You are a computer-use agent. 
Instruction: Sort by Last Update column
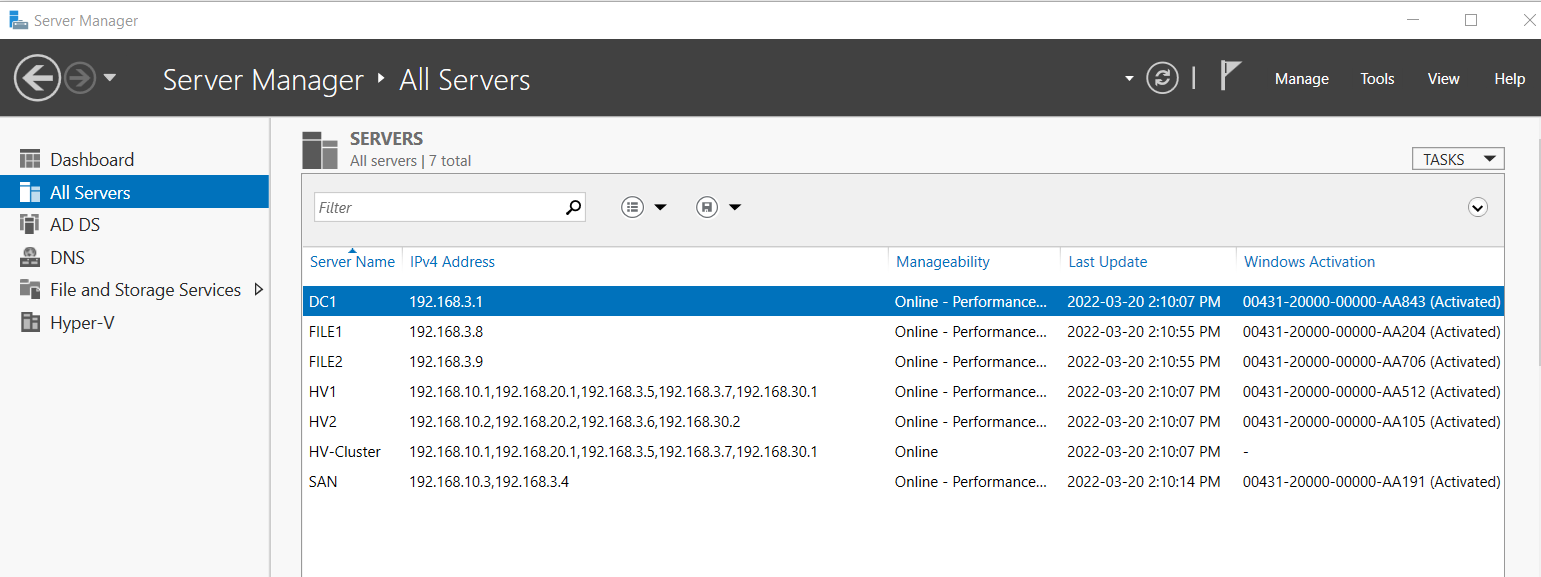[x=1107, y=262]
